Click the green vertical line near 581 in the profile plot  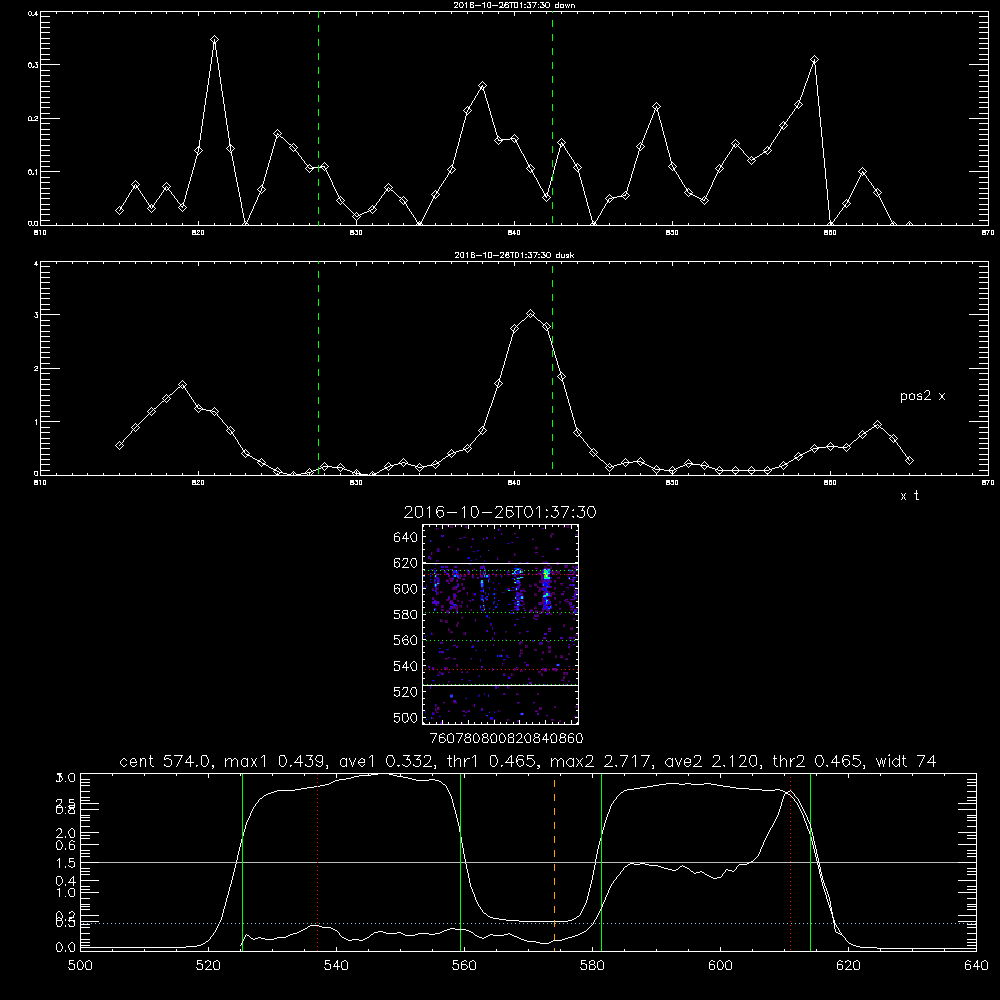(x=601, y=861)
